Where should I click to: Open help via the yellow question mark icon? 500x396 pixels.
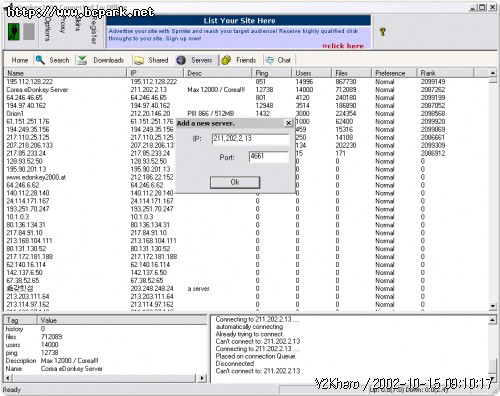[x=383, y=32]
